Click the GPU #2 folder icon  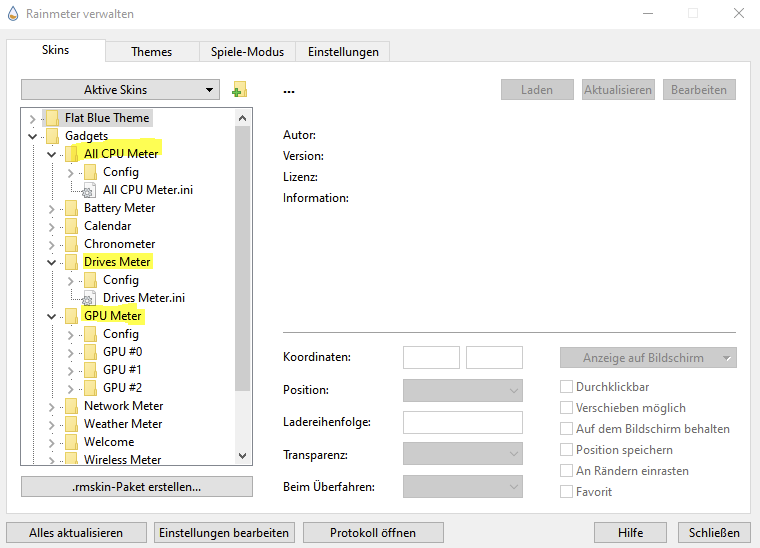click(90, 388)
